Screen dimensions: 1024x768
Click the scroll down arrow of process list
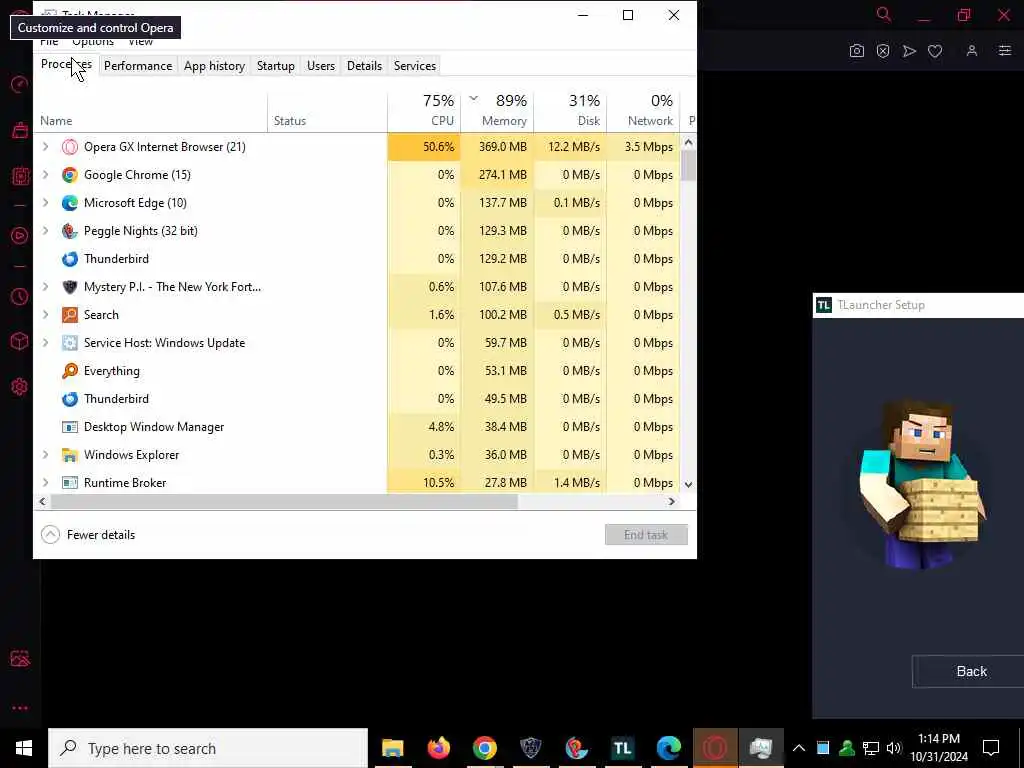pyautogui.click(x=688, y=485)
